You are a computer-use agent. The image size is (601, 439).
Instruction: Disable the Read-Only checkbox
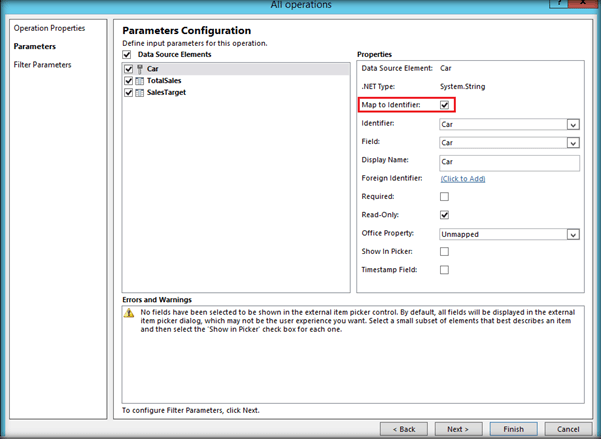click(445, 215)
